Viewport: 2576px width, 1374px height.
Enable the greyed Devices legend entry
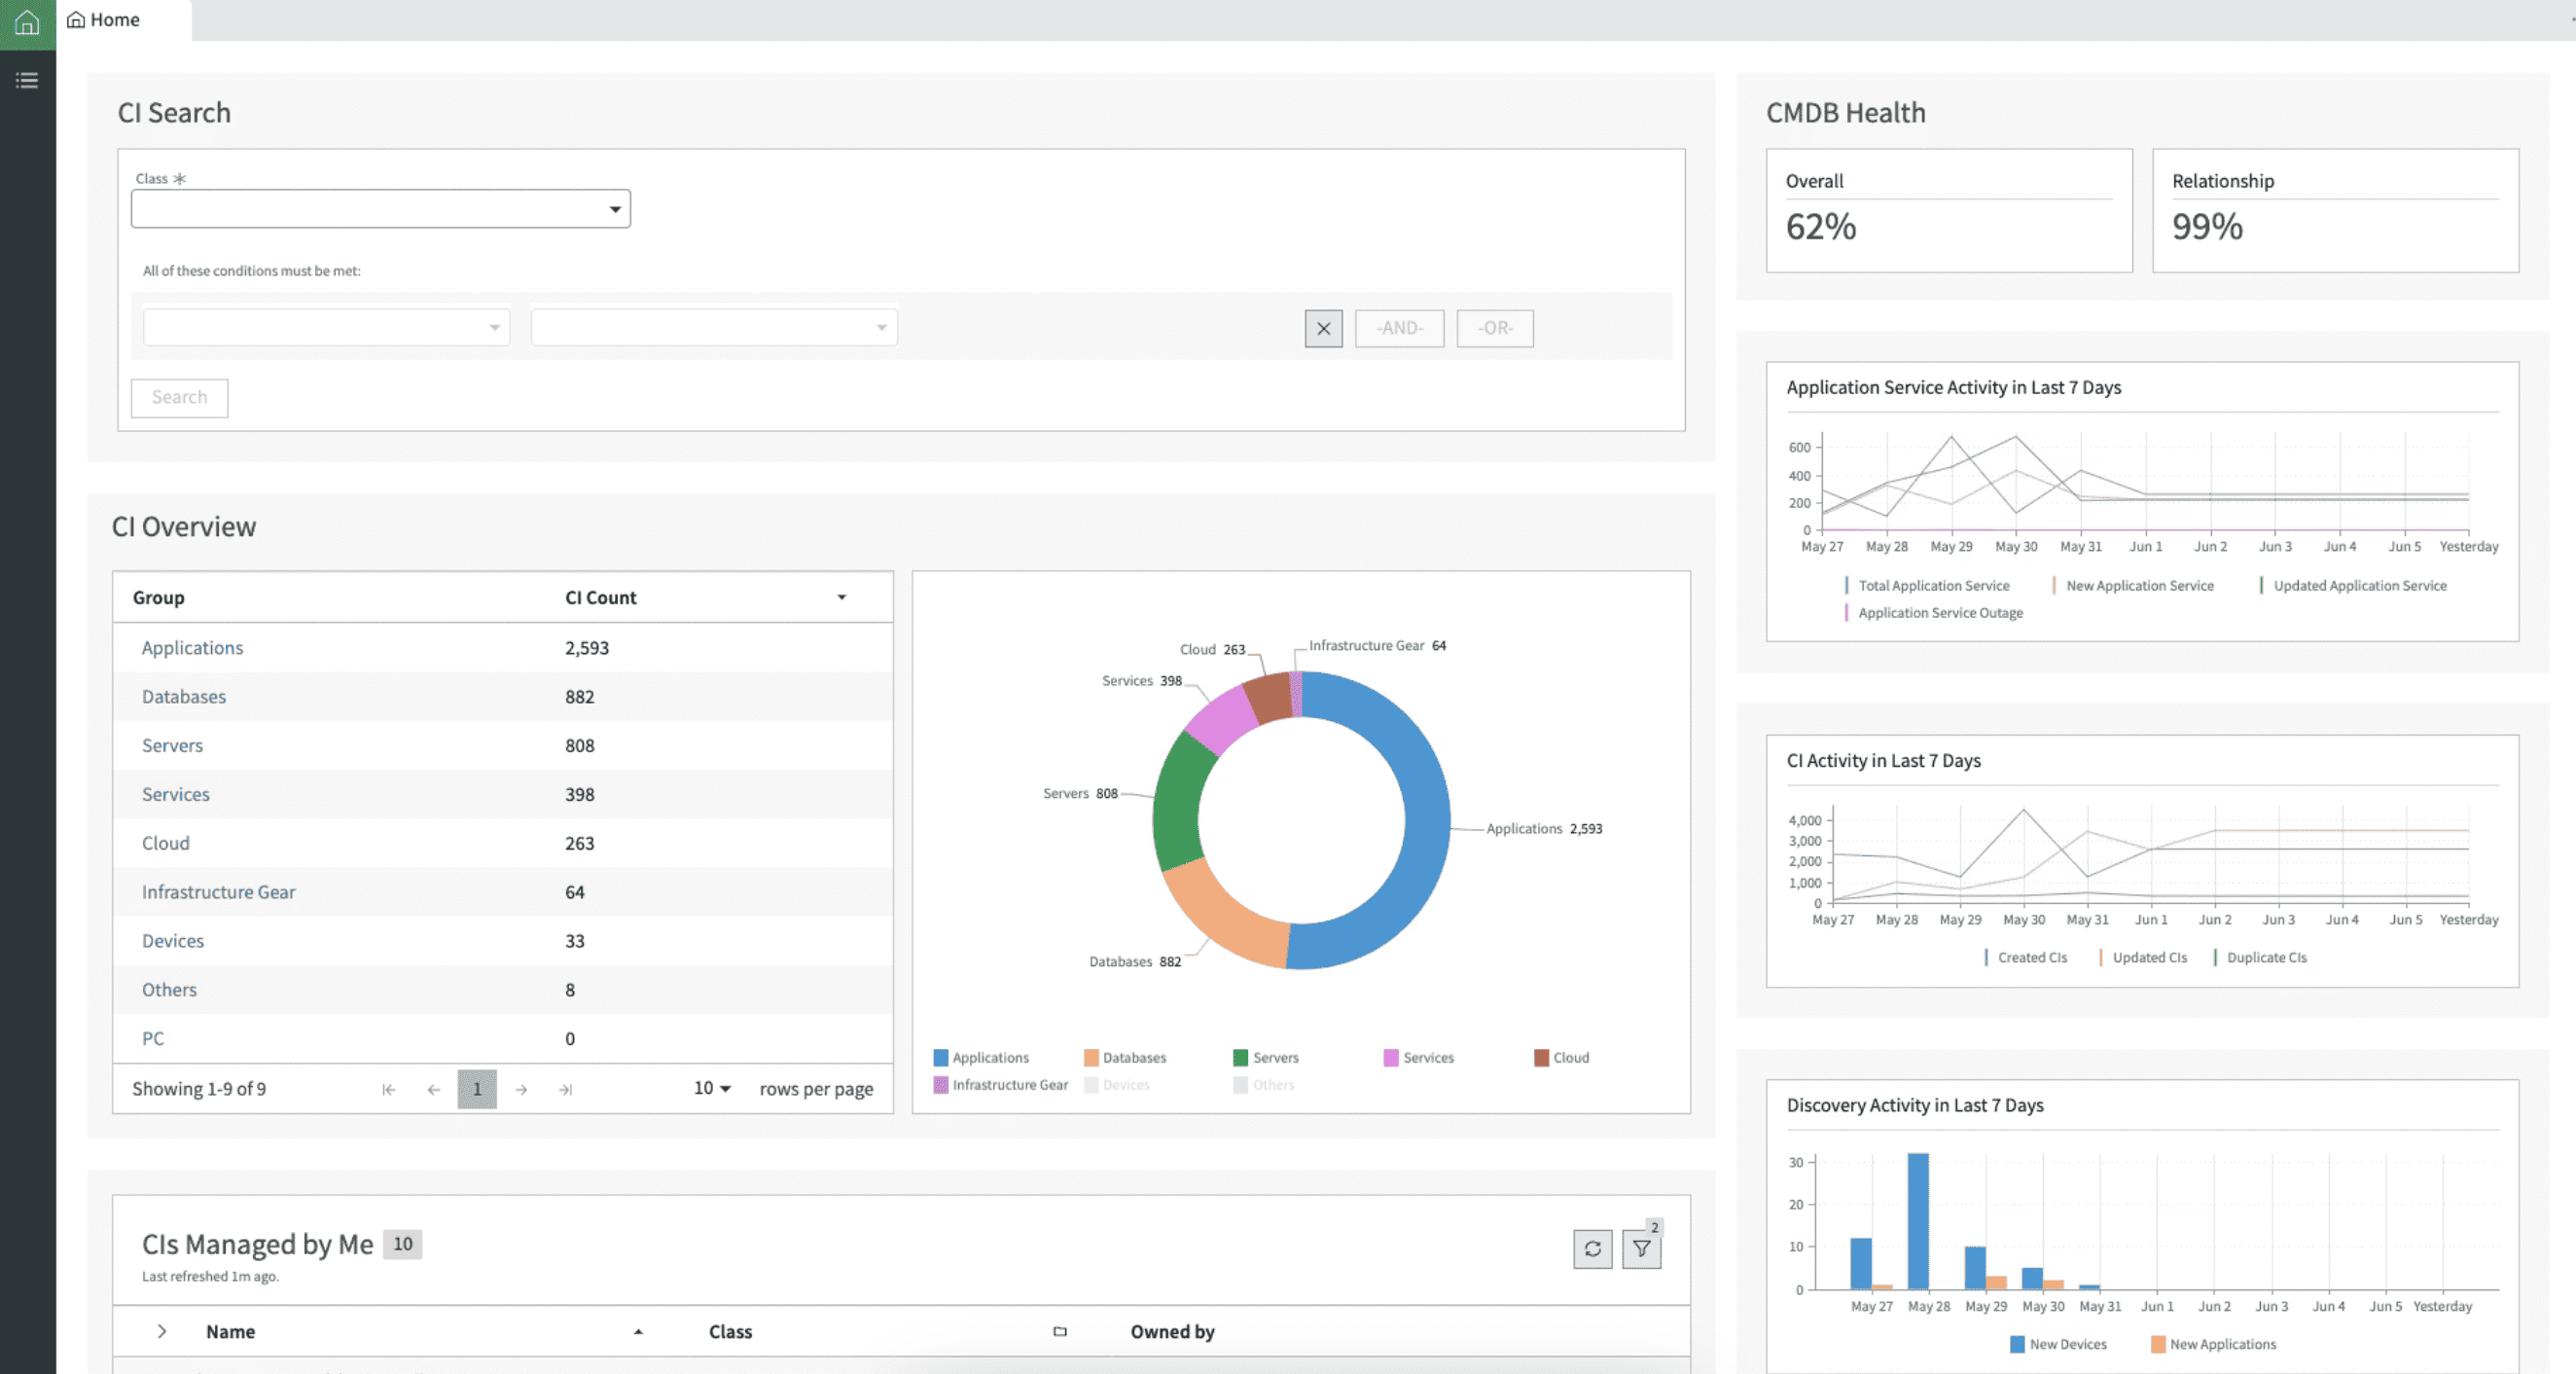[1117, 1084]
